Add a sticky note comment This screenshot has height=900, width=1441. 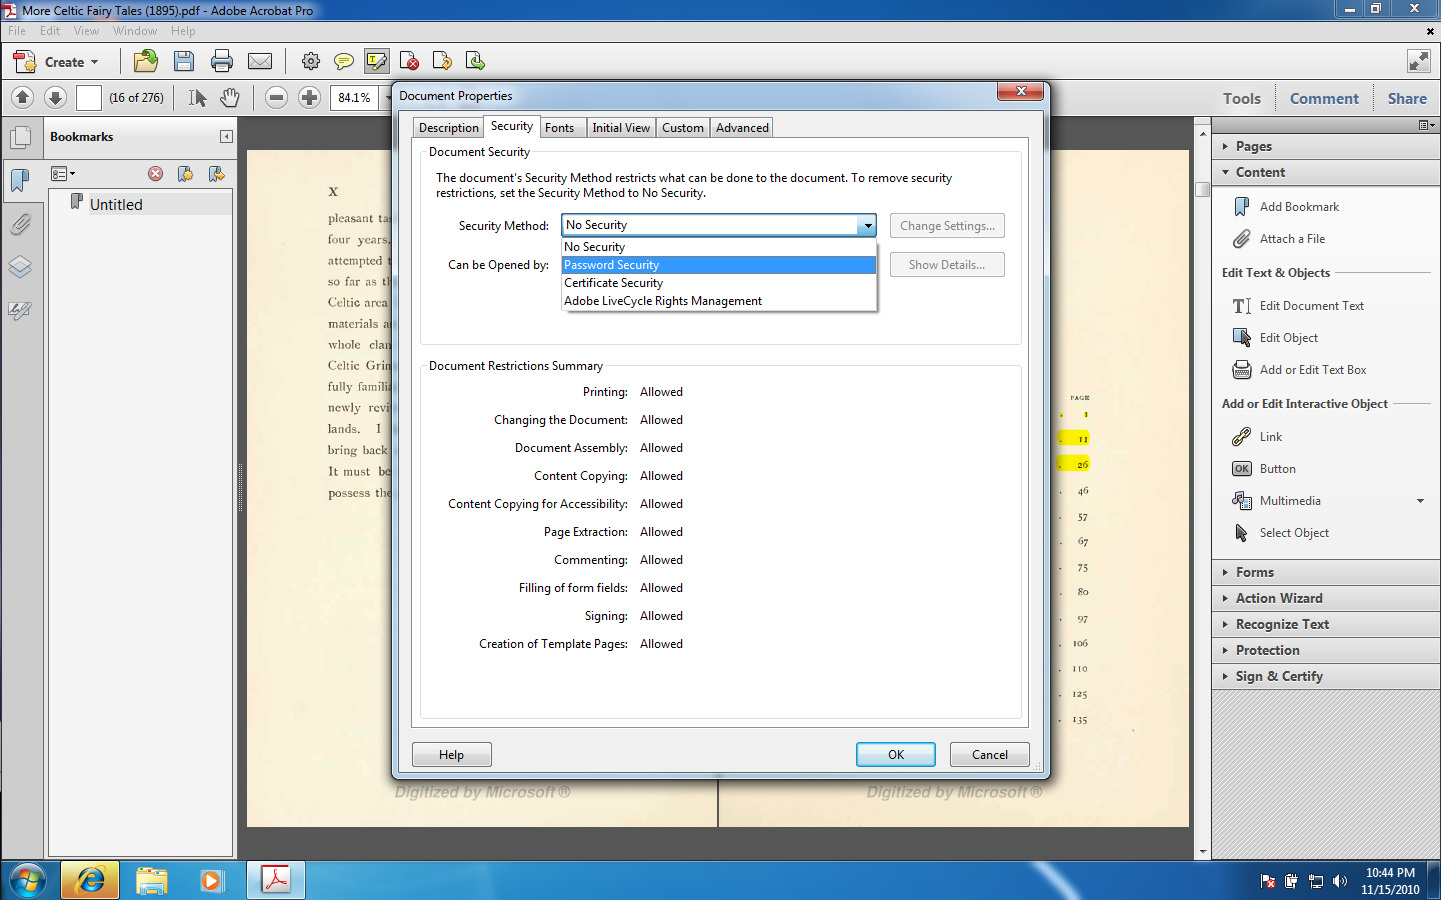click(343, 61)
